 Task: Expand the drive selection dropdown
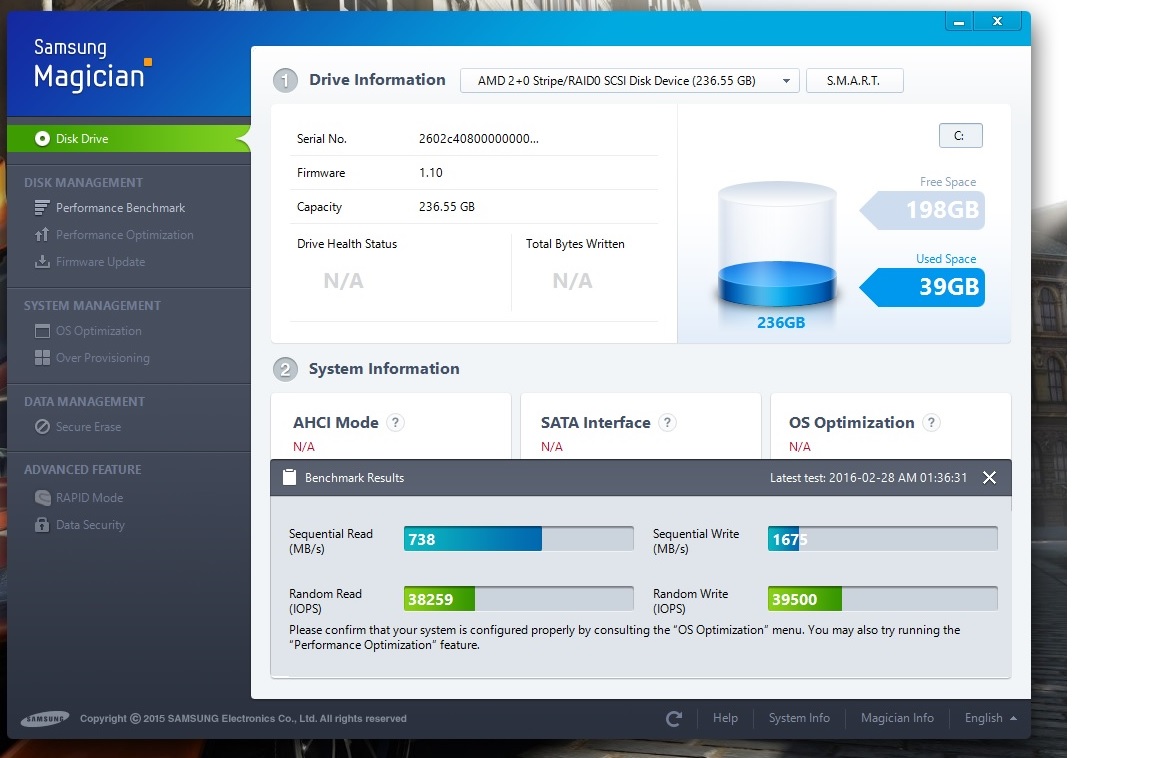click(630, 81)
